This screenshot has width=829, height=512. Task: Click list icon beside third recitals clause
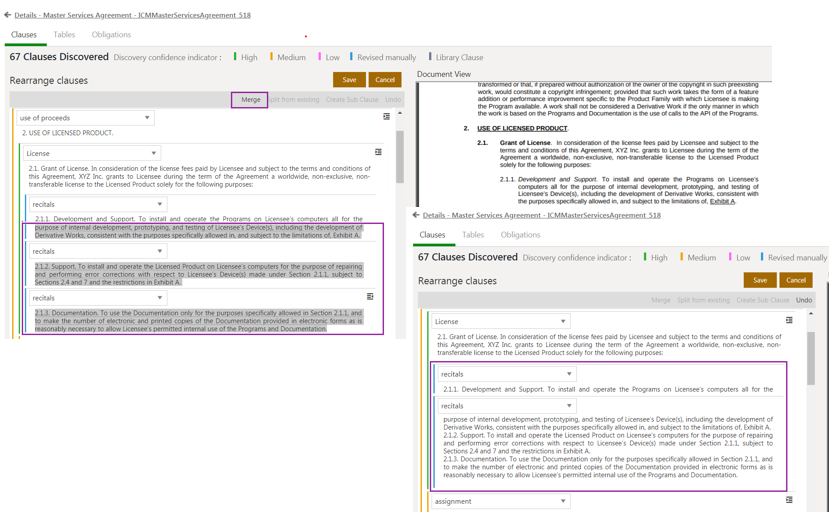[370, 297]
